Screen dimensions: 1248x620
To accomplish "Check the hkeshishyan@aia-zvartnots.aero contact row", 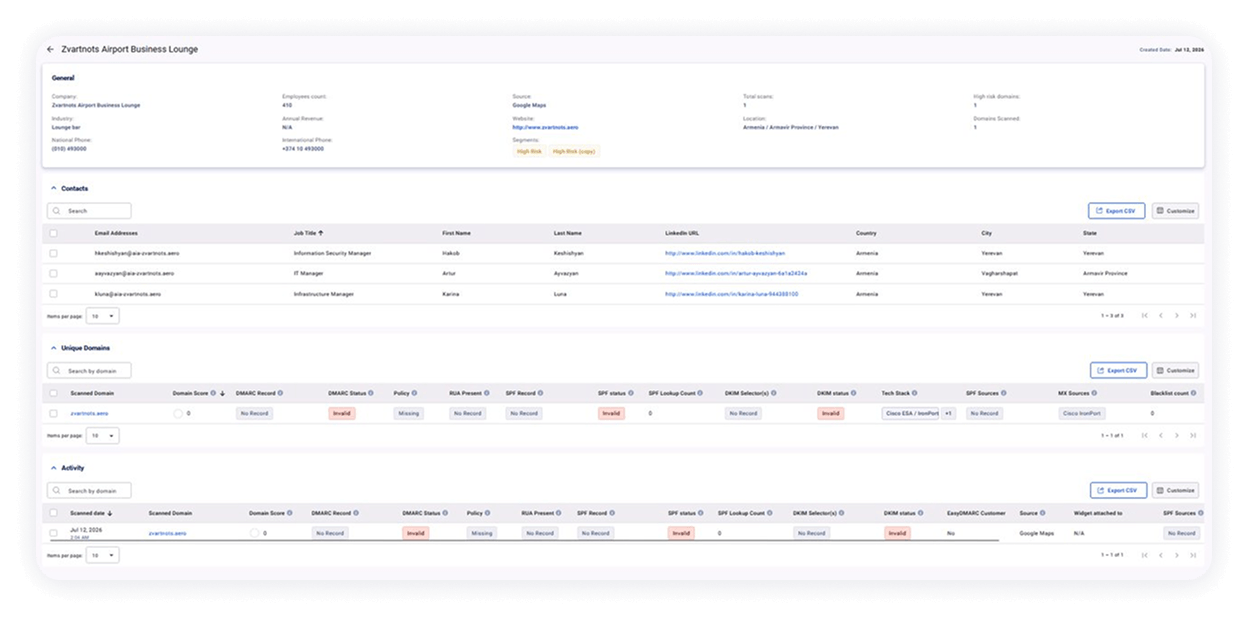I will [x=54, y=253].
